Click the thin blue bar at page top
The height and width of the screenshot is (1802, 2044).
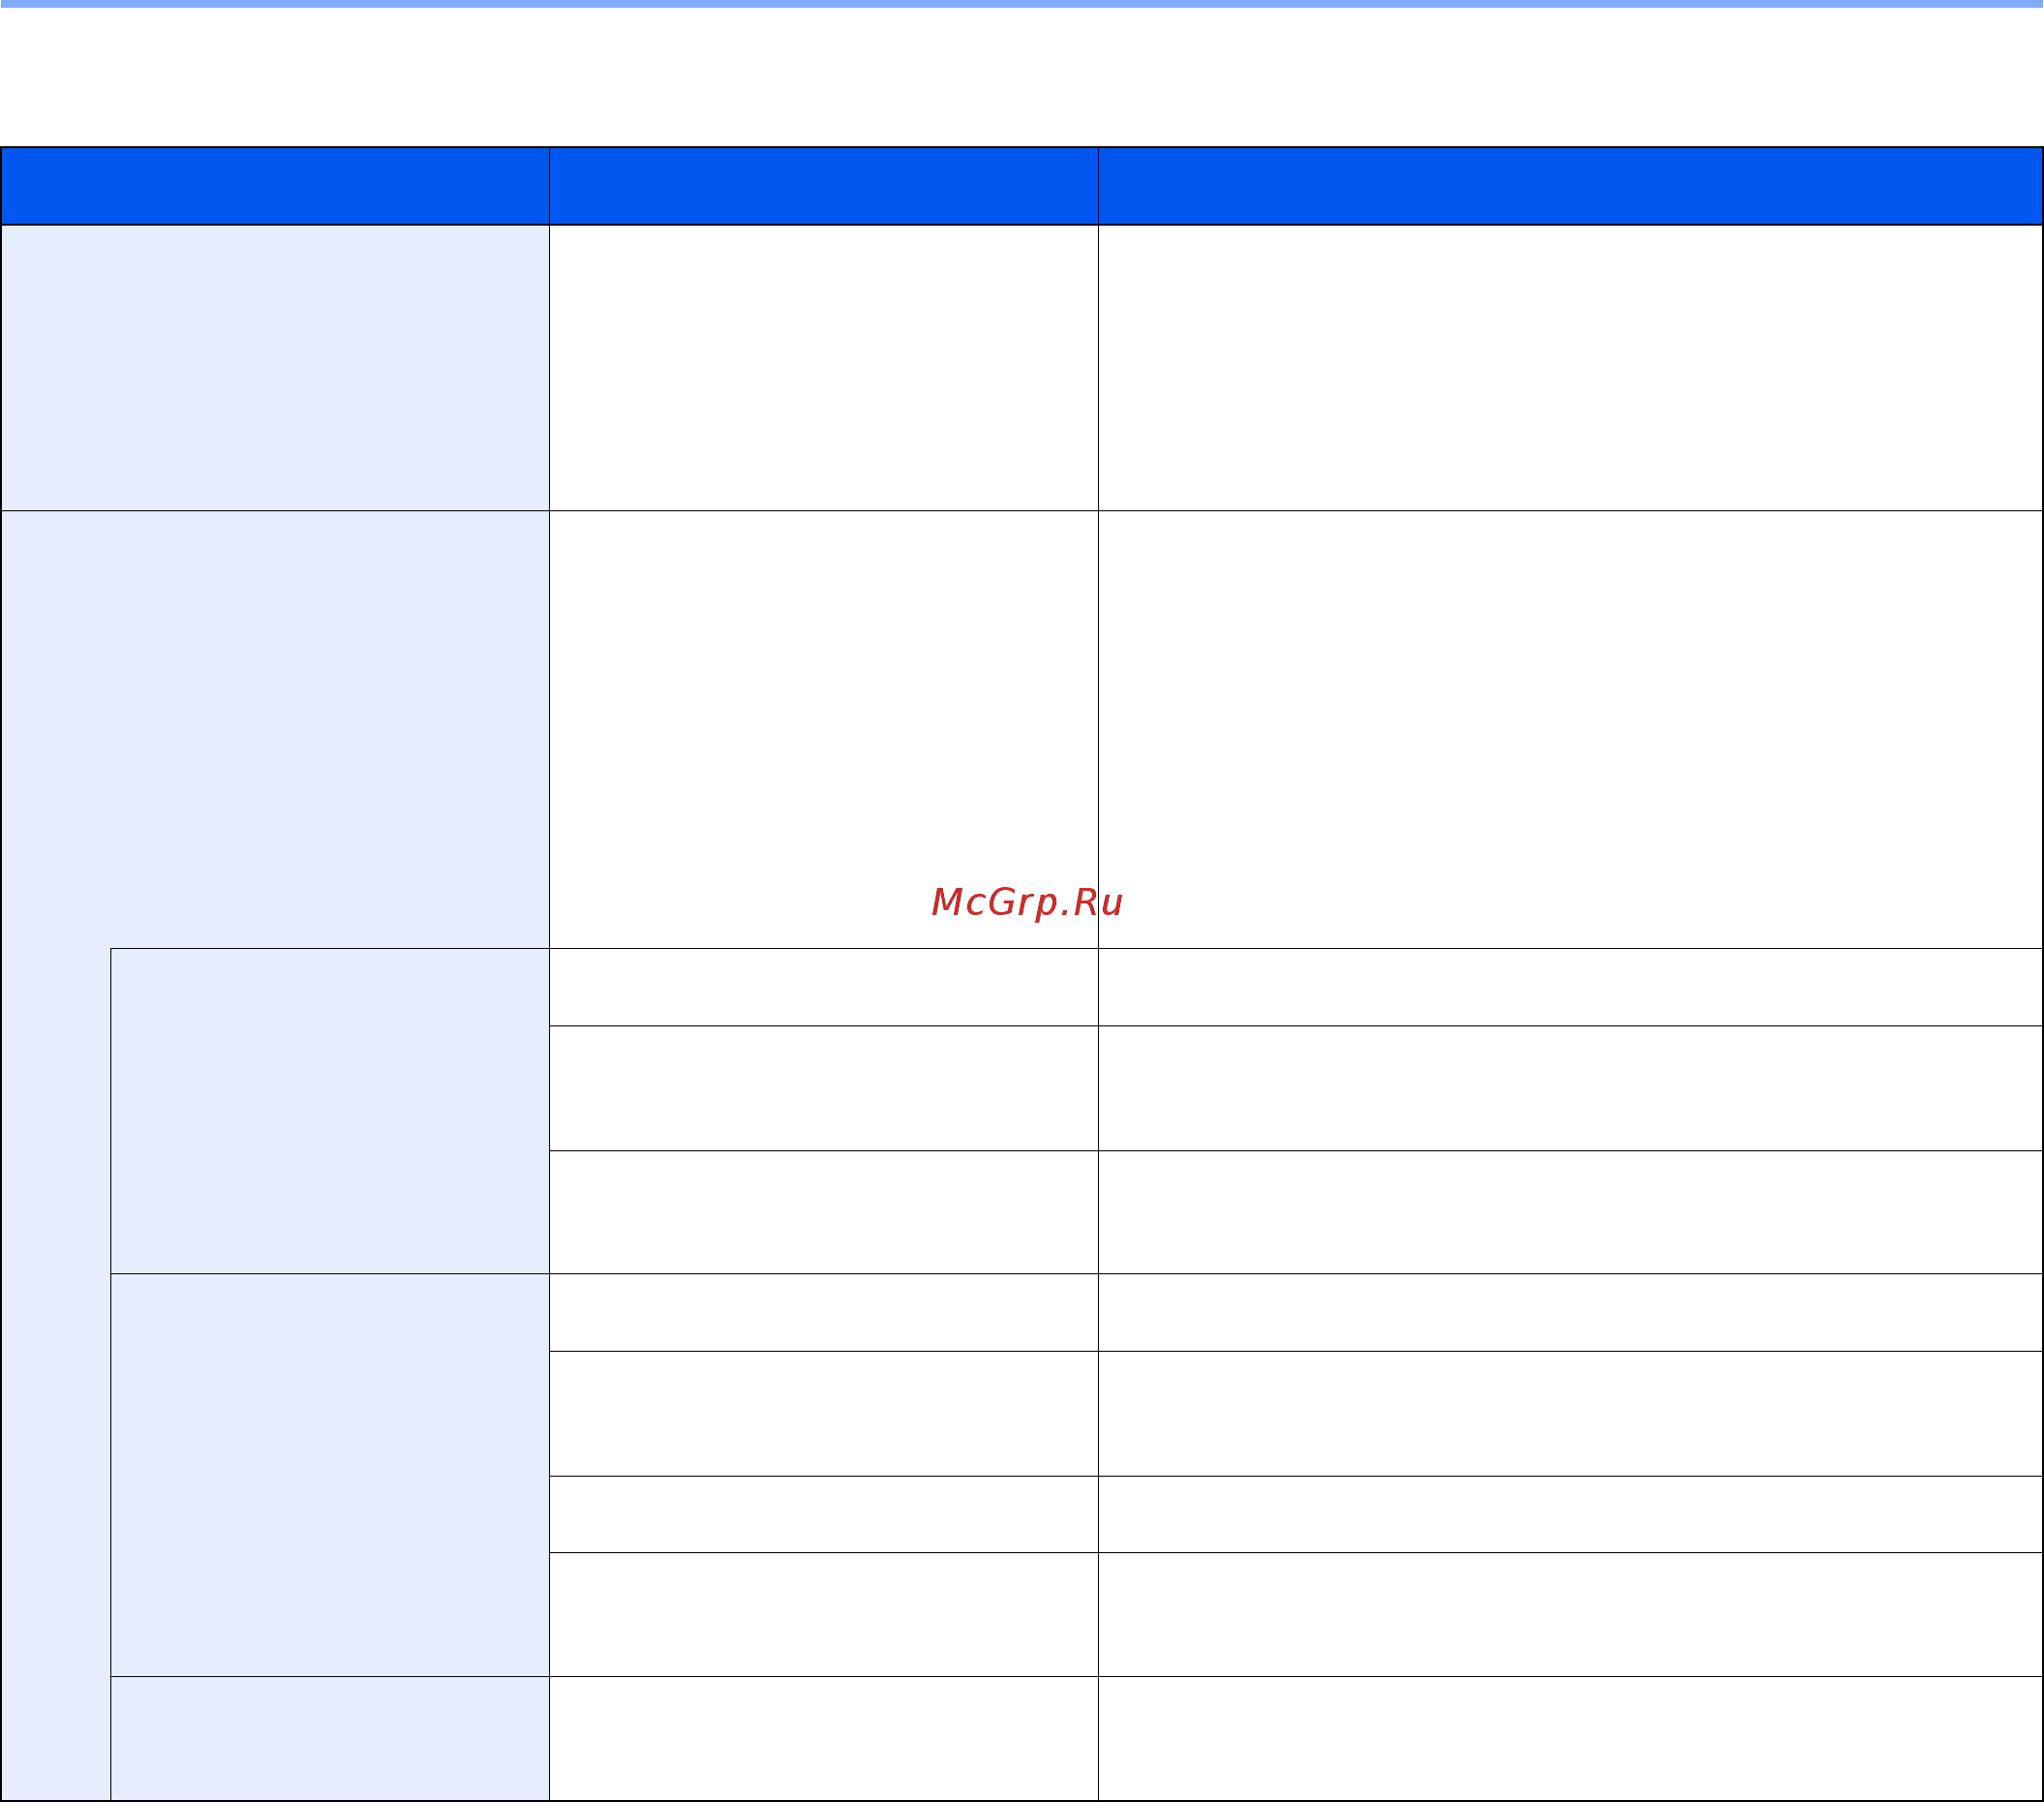(x=1022, y=4)
